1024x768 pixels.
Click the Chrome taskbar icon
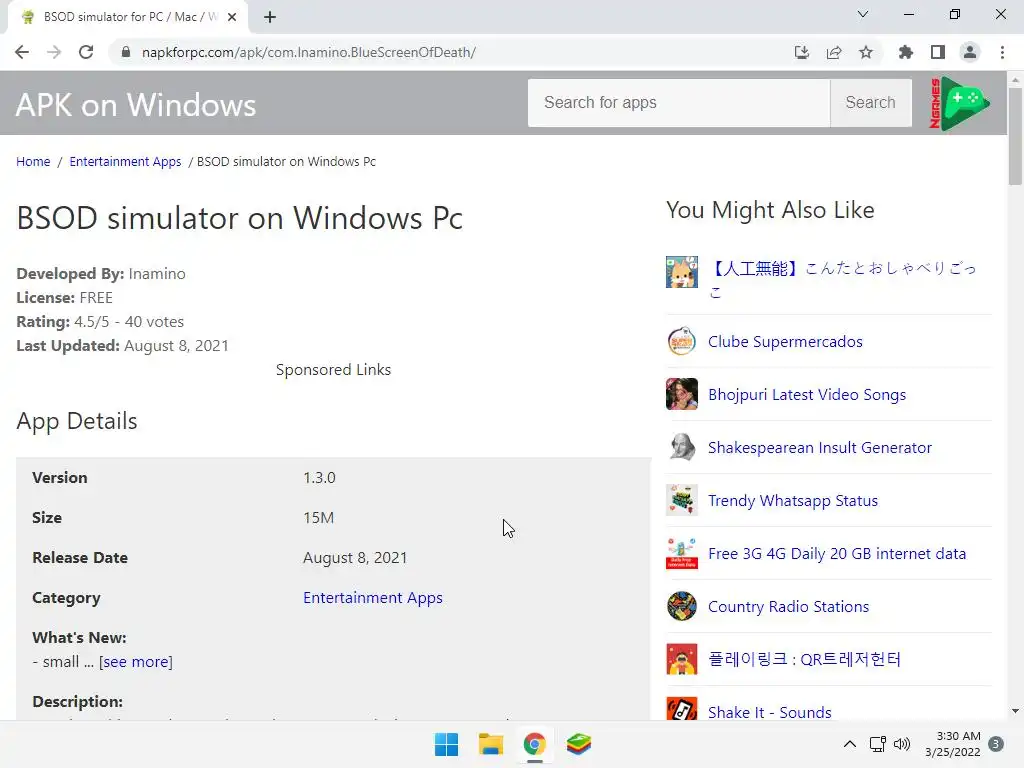(x=534, y=744)
